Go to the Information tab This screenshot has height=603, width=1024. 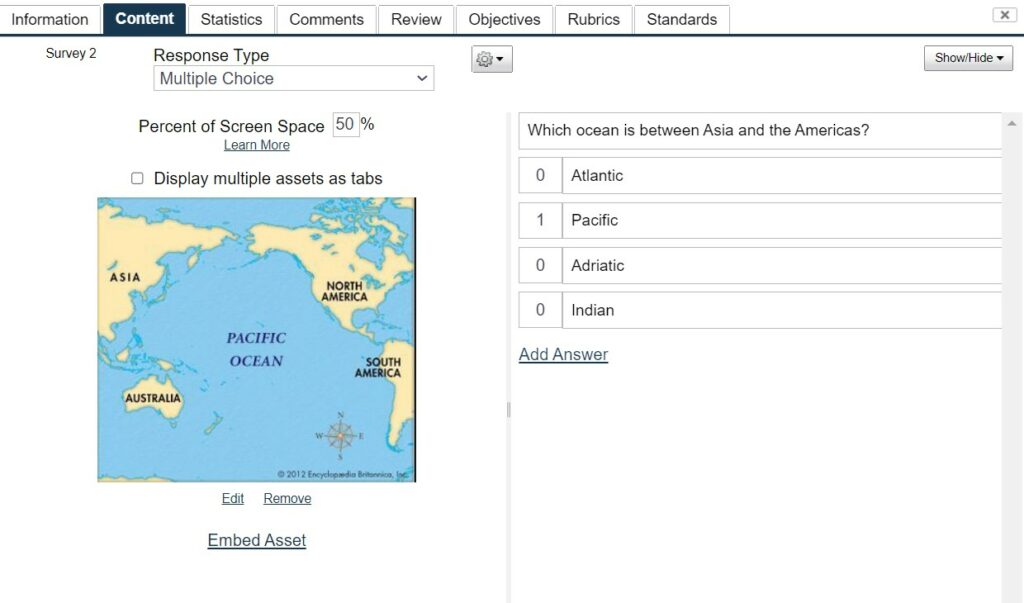[50, 20]
